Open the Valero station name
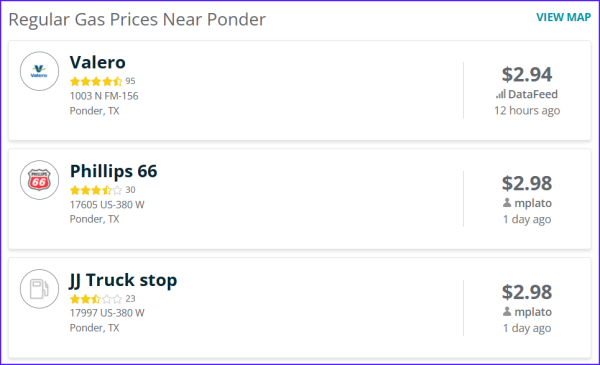 (98, 62)
